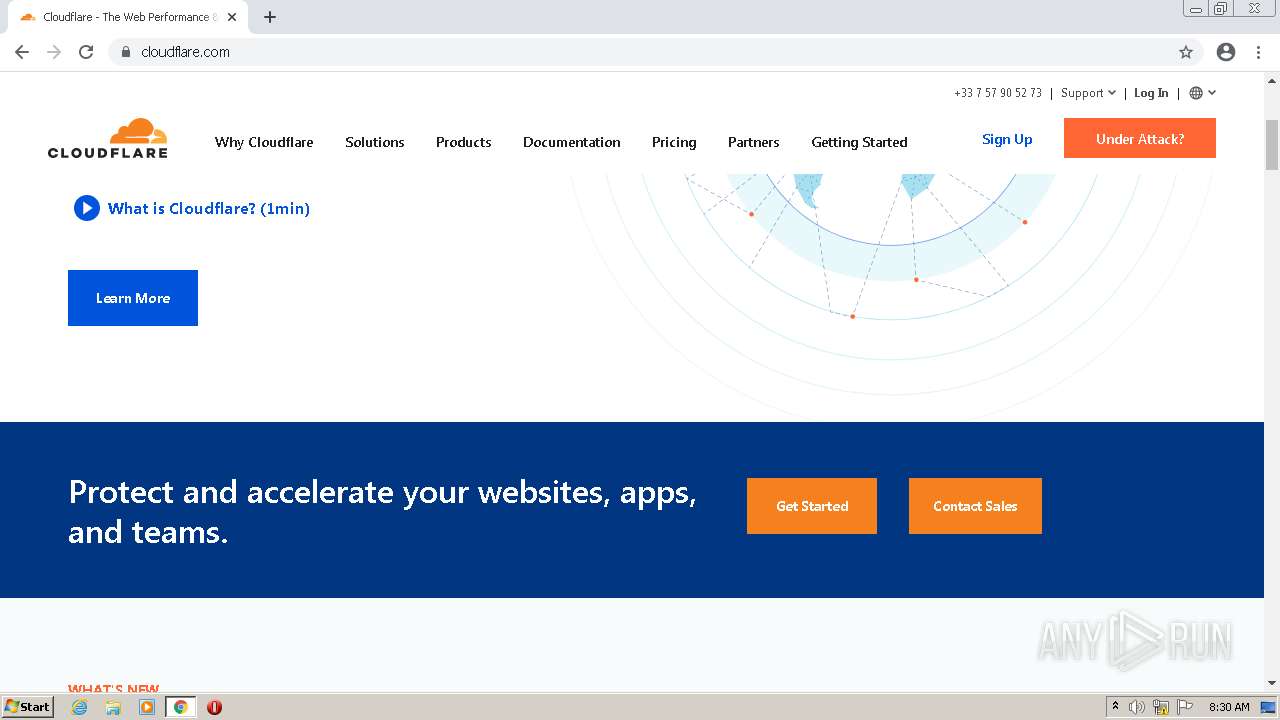1280x720 pixels.
Task: Click the Cloudflare logo
Action: [x=108, y=138]
